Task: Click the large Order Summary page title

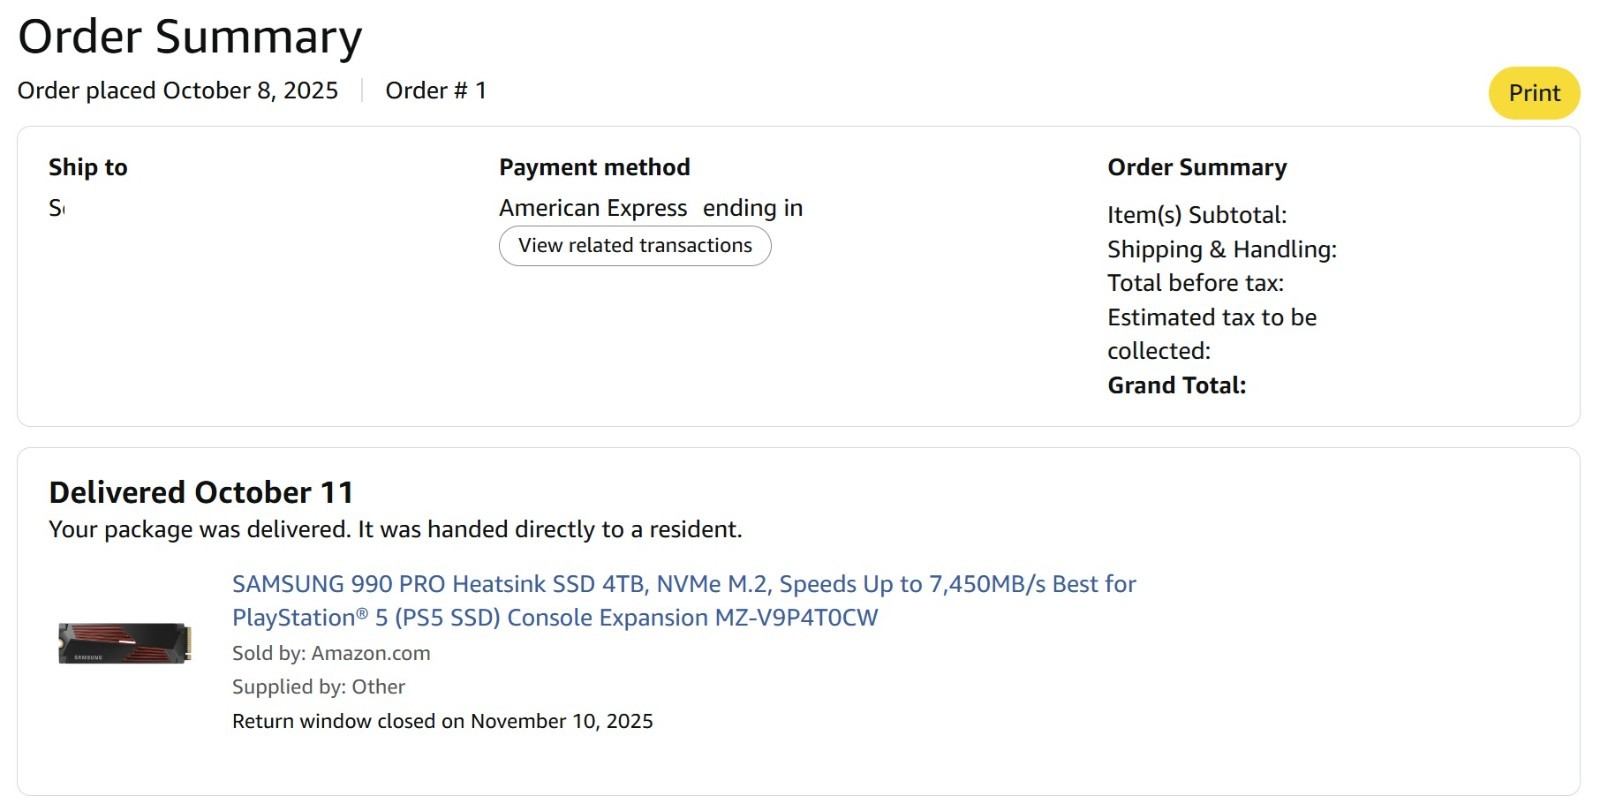Action: pyautogui.click(x=190, y=37)
